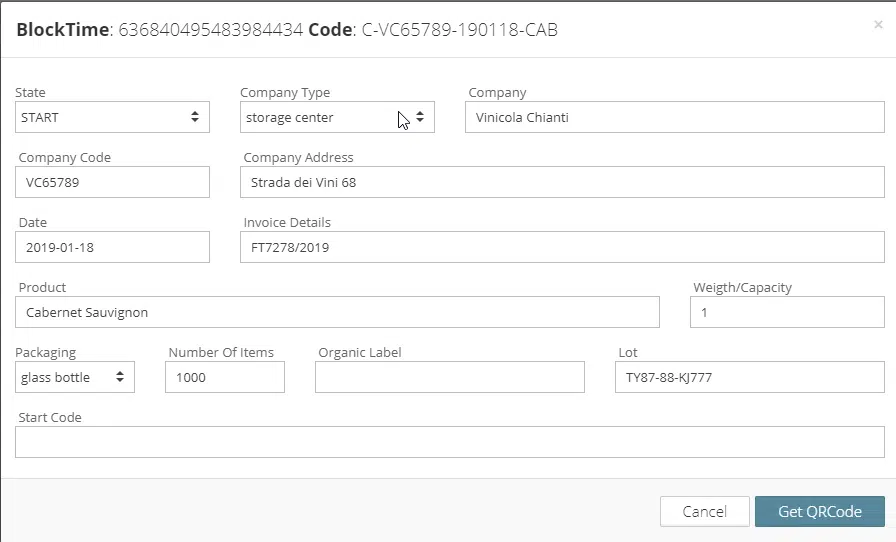
Task: Click the Company field with Vinicola Chianti
Action: 675,117
